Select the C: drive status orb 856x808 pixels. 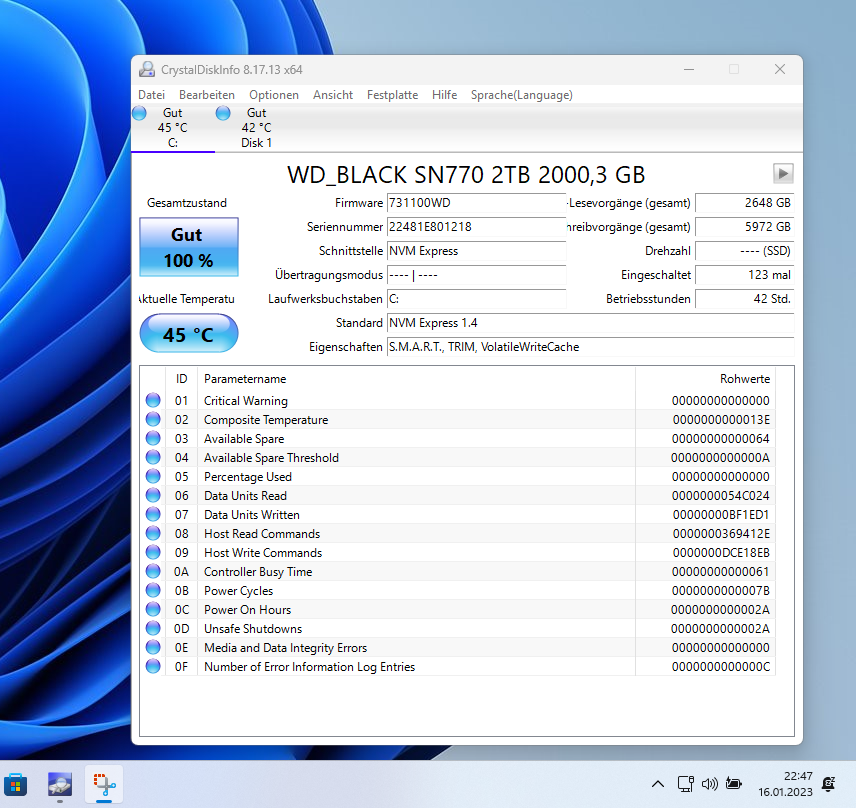tap(140, 113)
